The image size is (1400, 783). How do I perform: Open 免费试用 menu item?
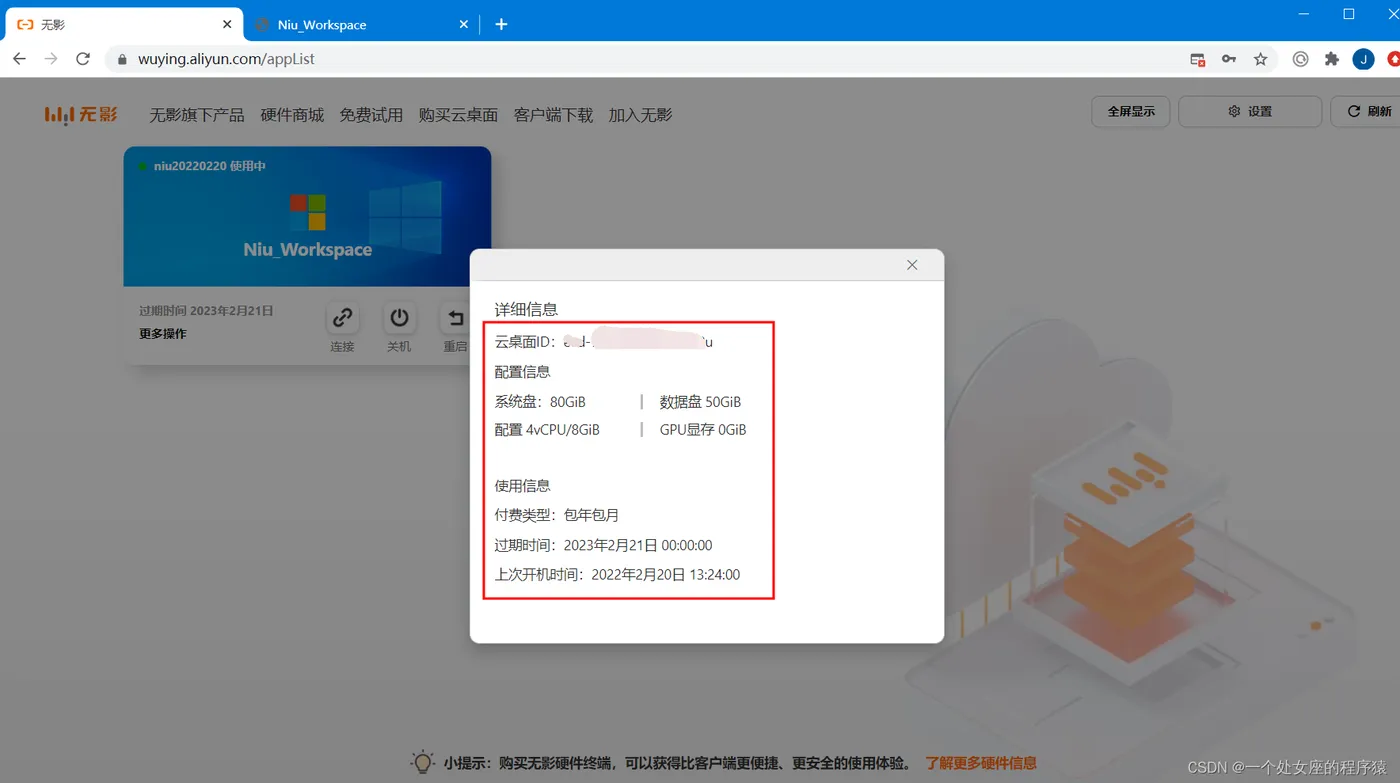click(371, 115)
